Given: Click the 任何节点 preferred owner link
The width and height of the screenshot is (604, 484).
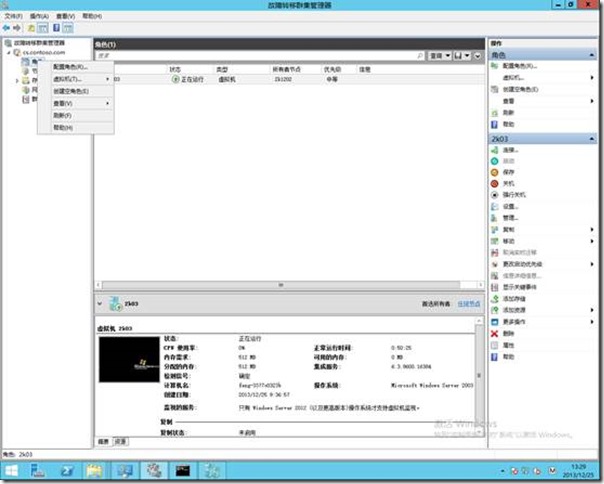Looking at the screenshot, I should click(x=469, y=304).
